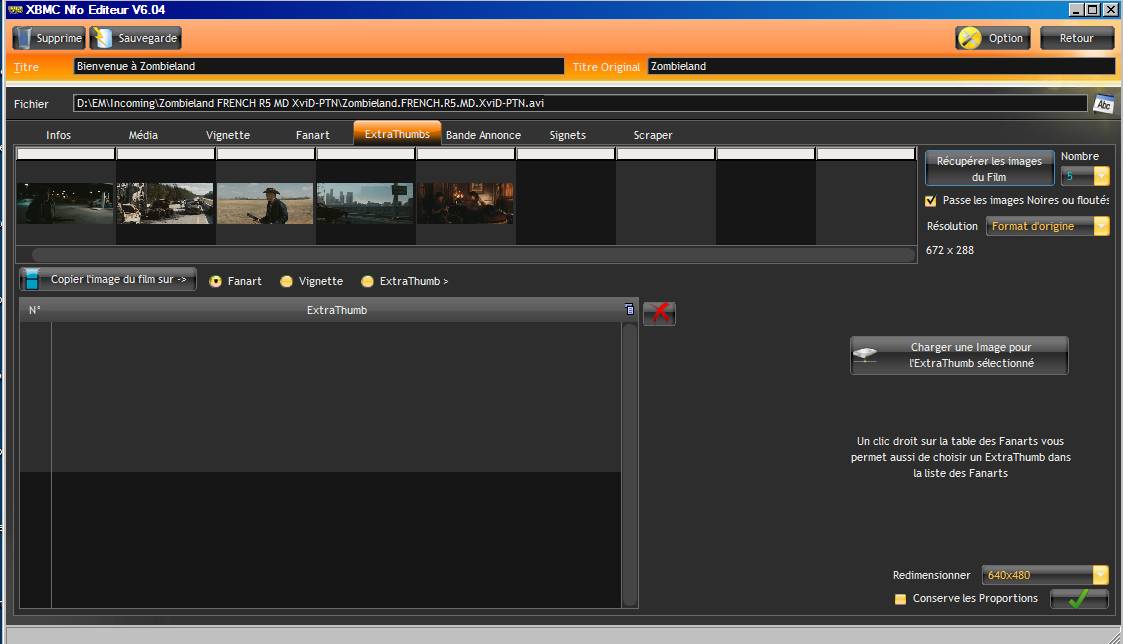Click Copier l'image du film sur button
This screenshot has height=644, width=1123.
108,280
